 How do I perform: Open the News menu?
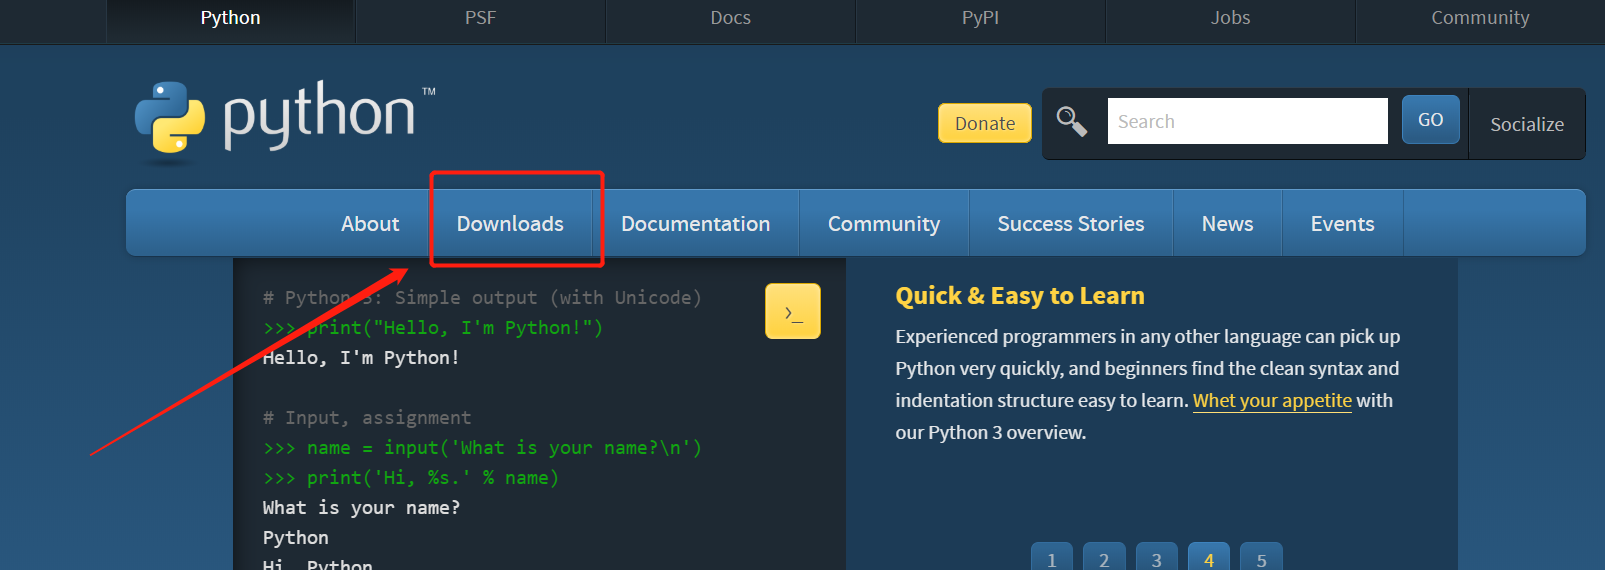click(x=1227, y=224)
